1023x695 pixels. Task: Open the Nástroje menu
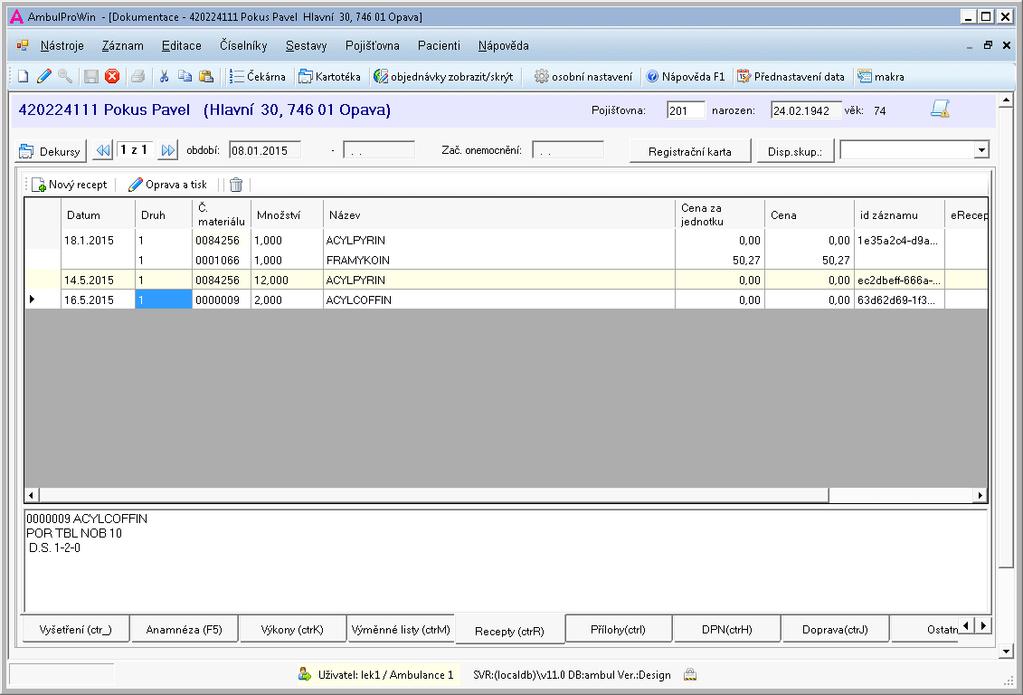(x=62, y=46)
